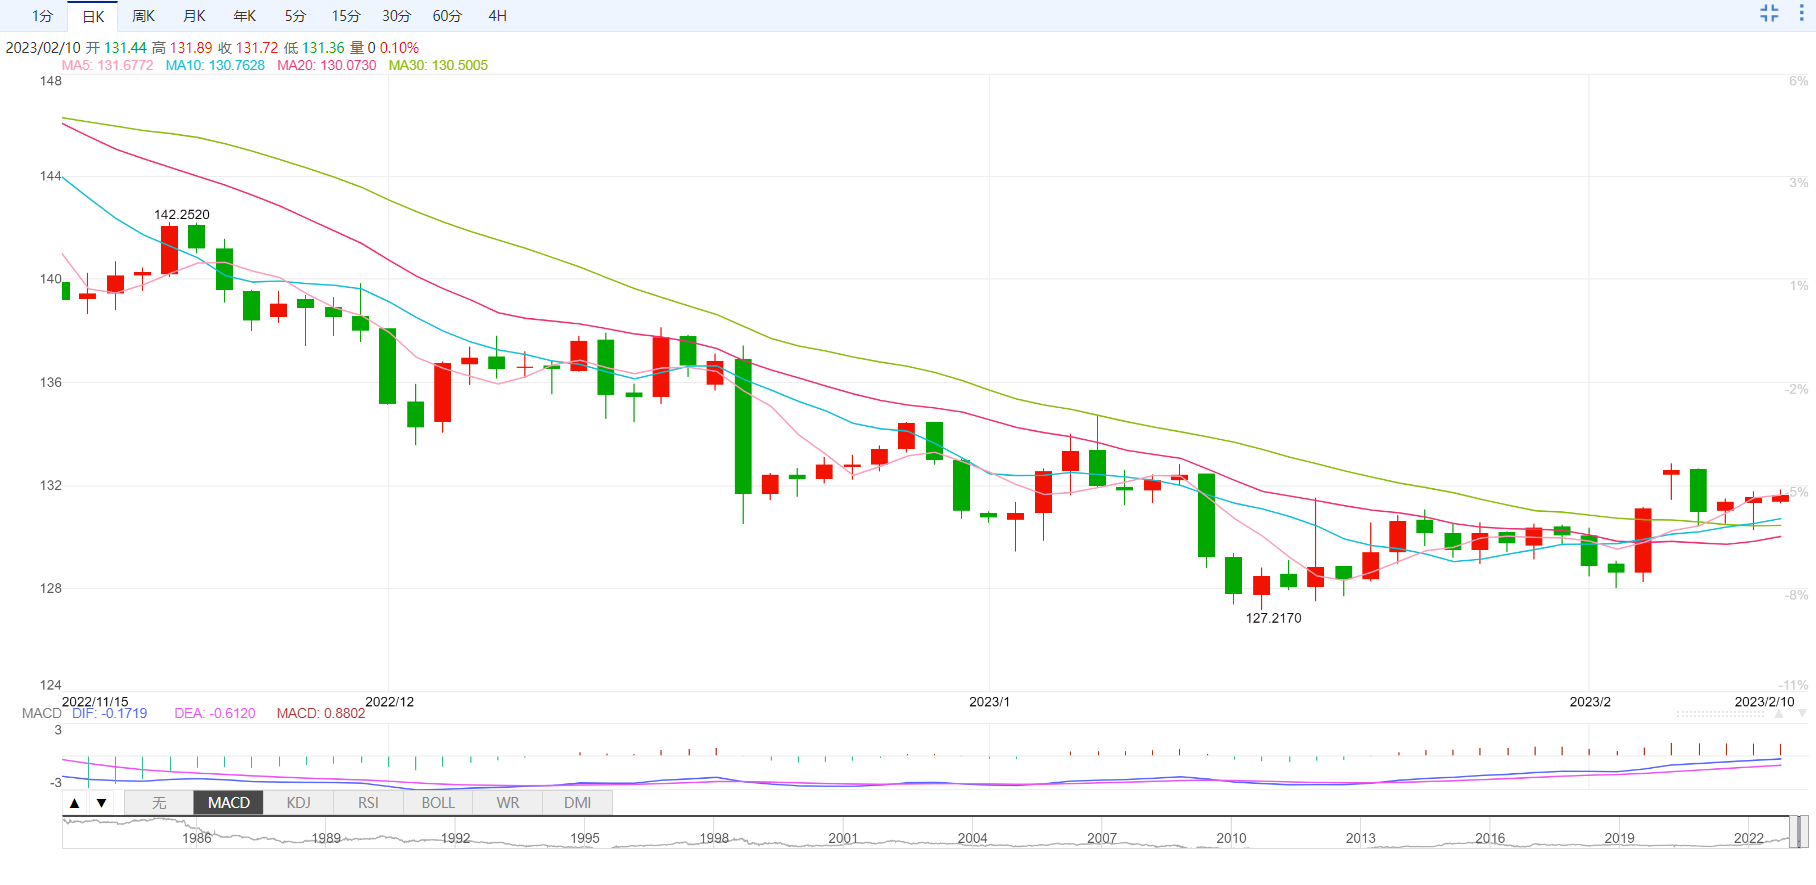This screenshot has width=1816, height=885.
Task: Click the MACD: 0.8802 value
Action: pyautogui.click(x=321, y=713)
